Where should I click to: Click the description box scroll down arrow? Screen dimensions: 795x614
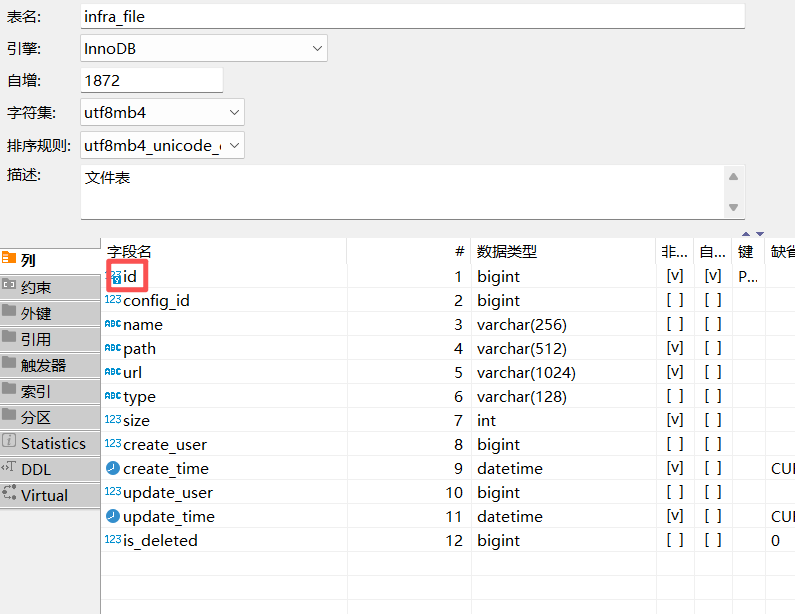coord(734,207)
